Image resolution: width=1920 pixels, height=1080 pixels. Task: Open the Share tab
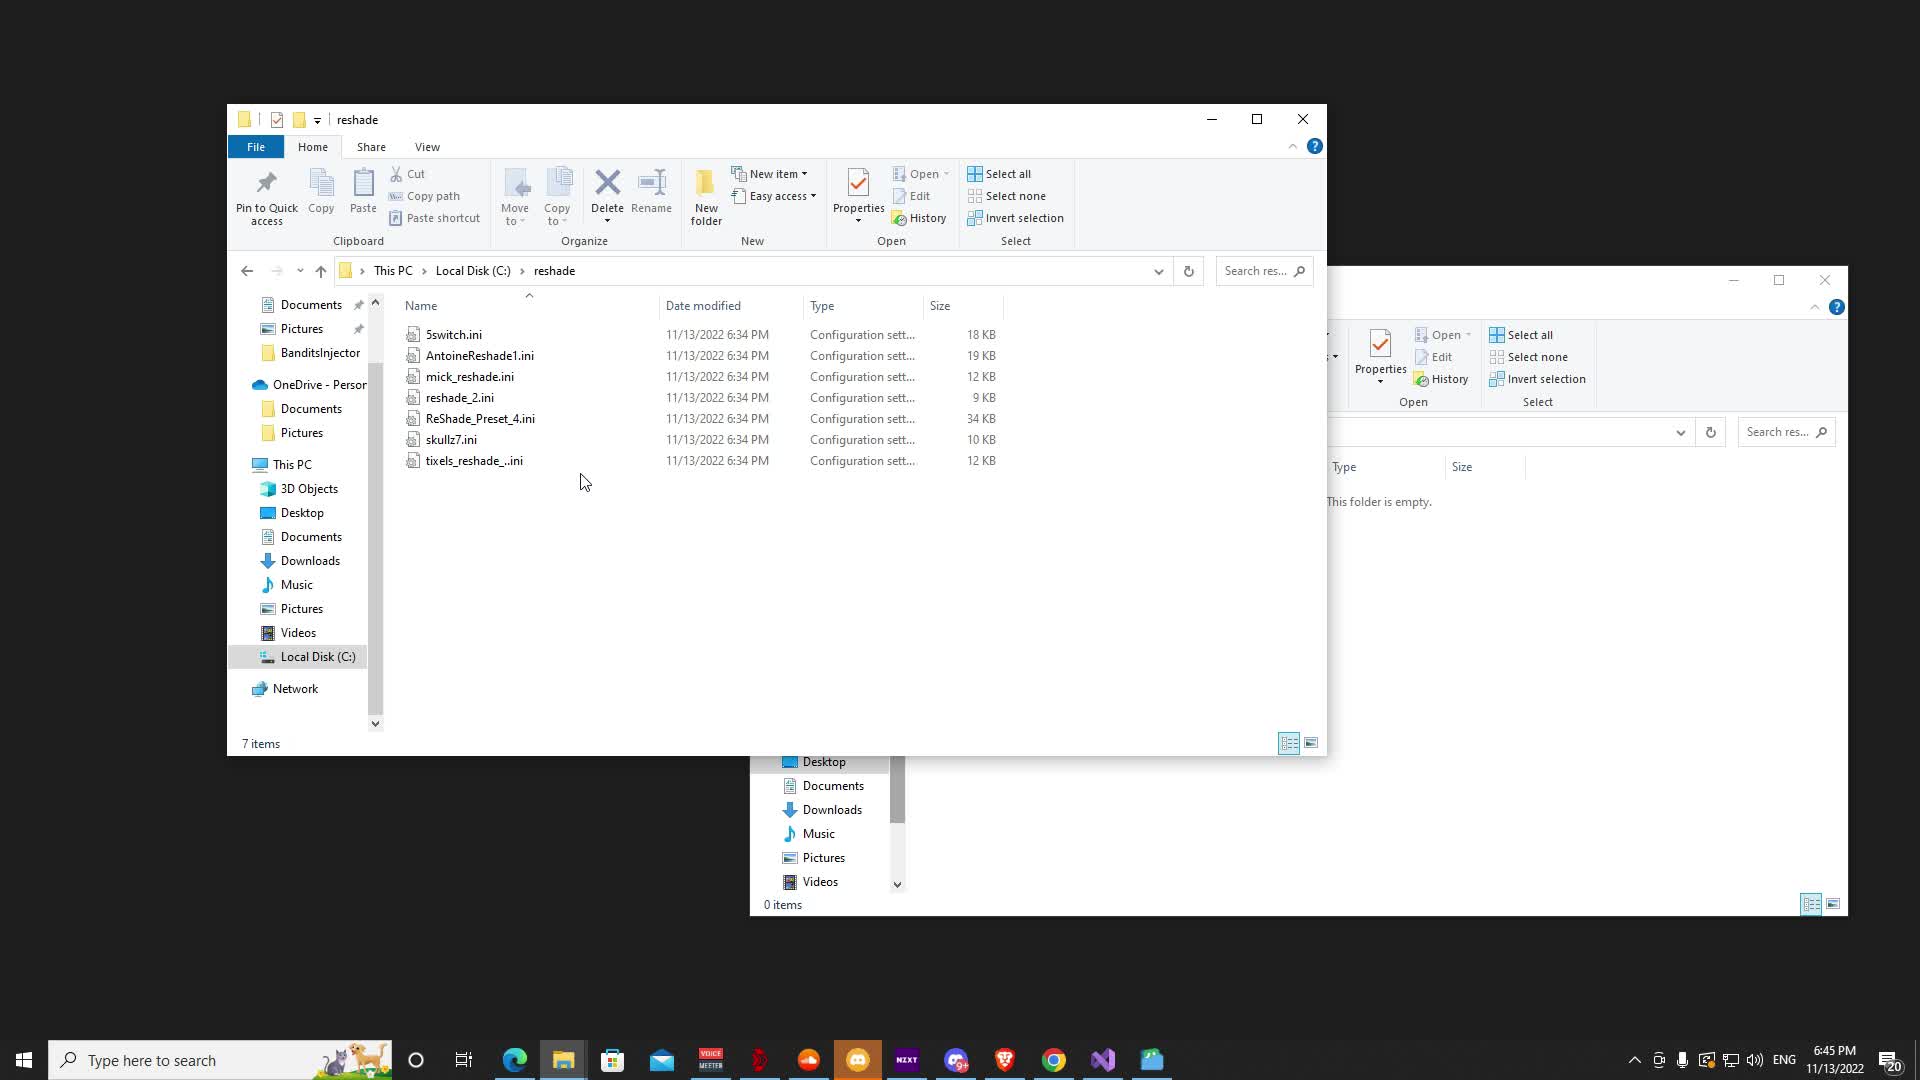tap(371, 146)
